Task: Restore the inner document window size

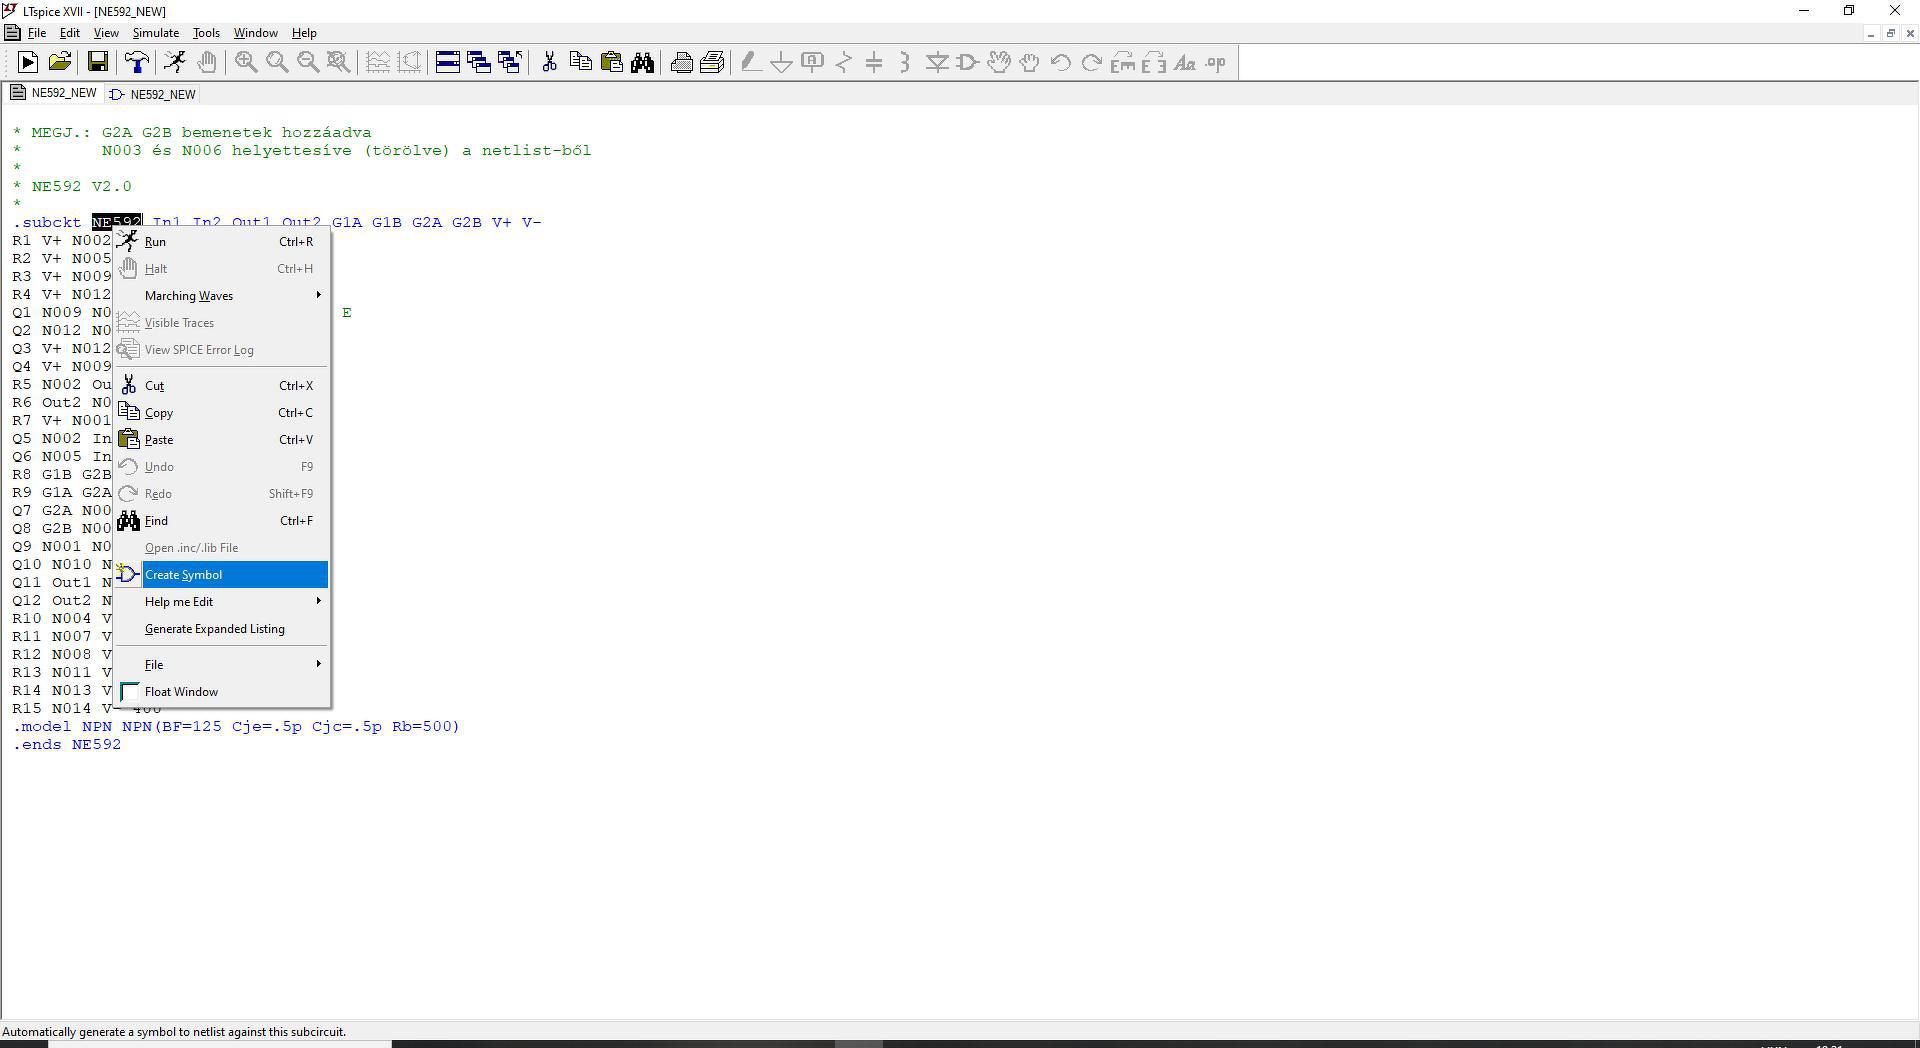Action: [1890, 33]
